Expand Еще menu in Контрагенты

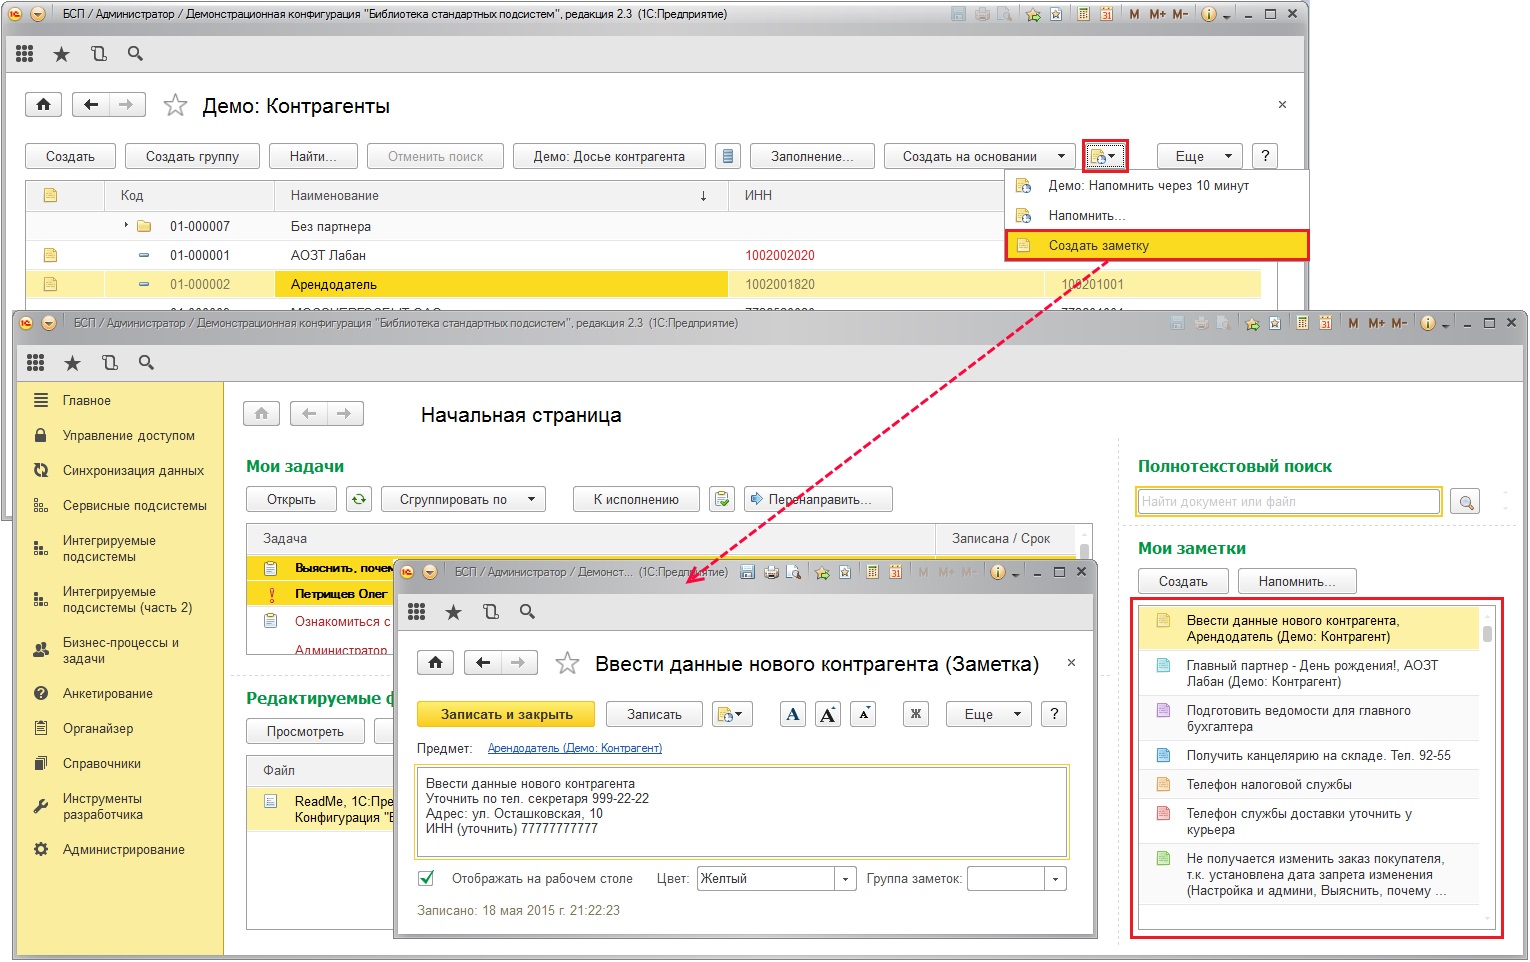(1200, 156)
